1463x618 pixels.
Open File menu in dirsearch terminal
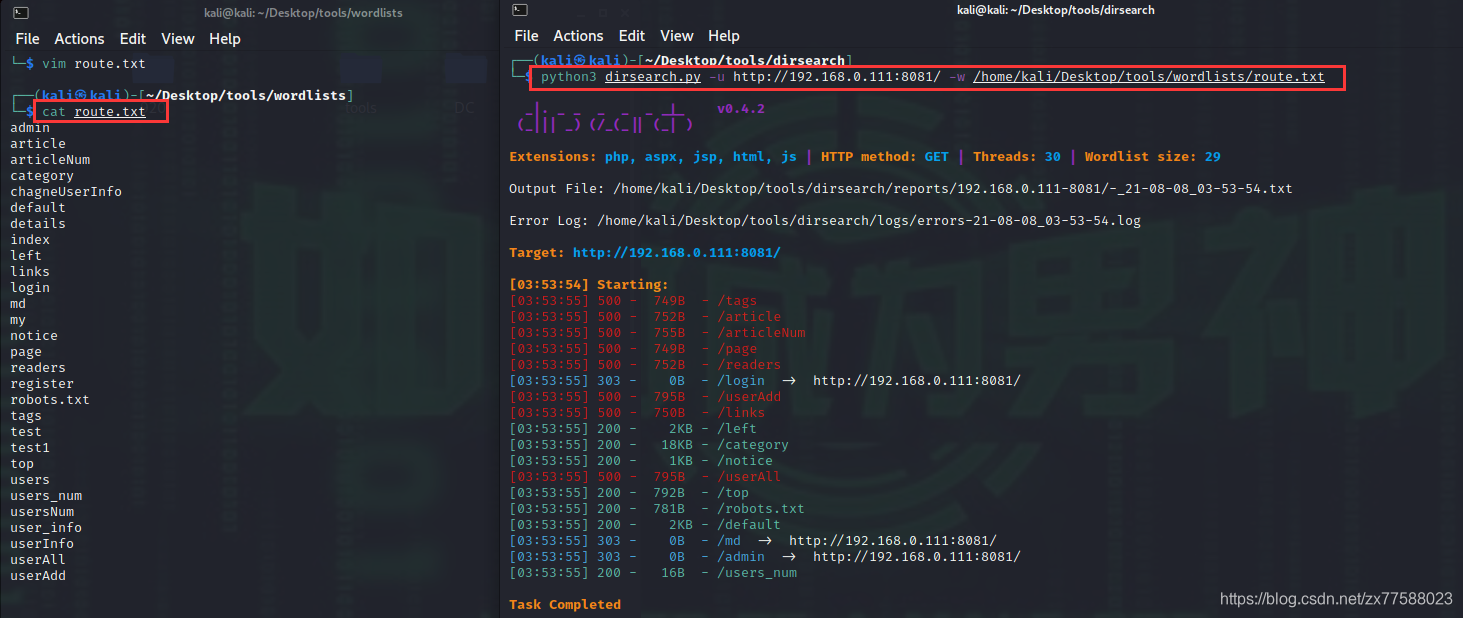pyautogui.click(x=527, y=36)
